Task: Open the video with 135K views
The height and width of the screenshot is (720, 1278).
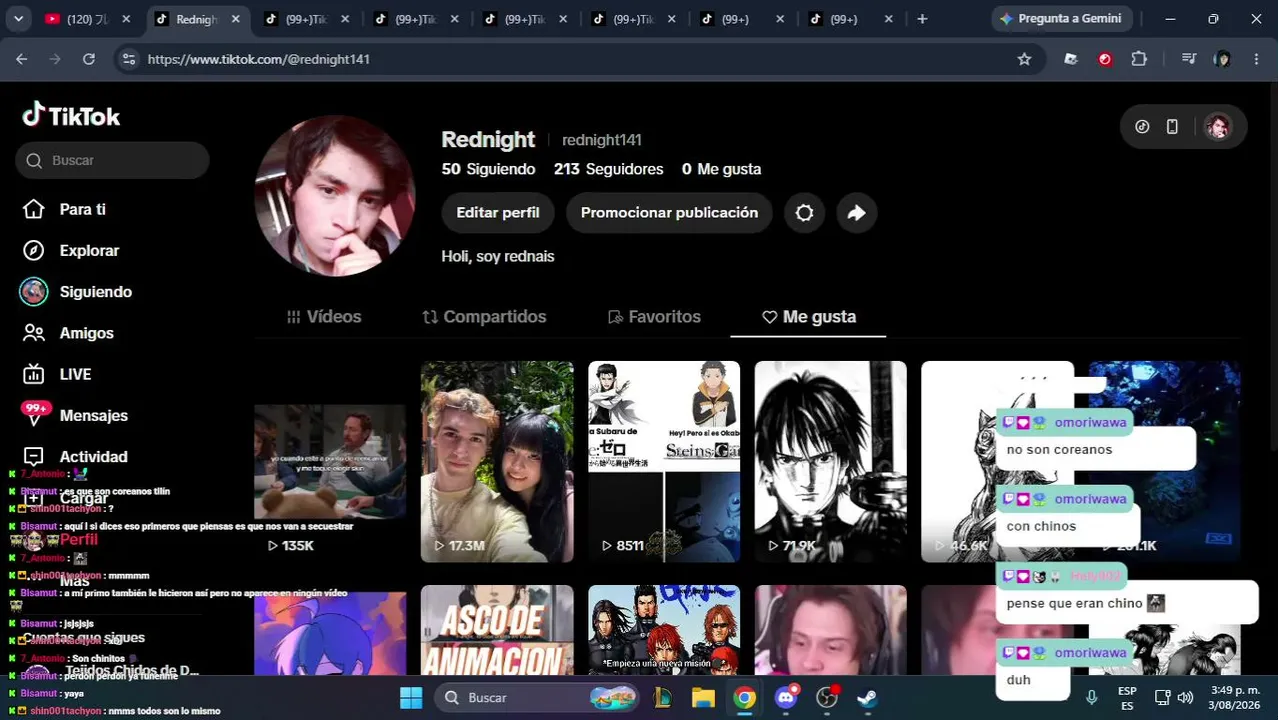Action: coord(330,461)
